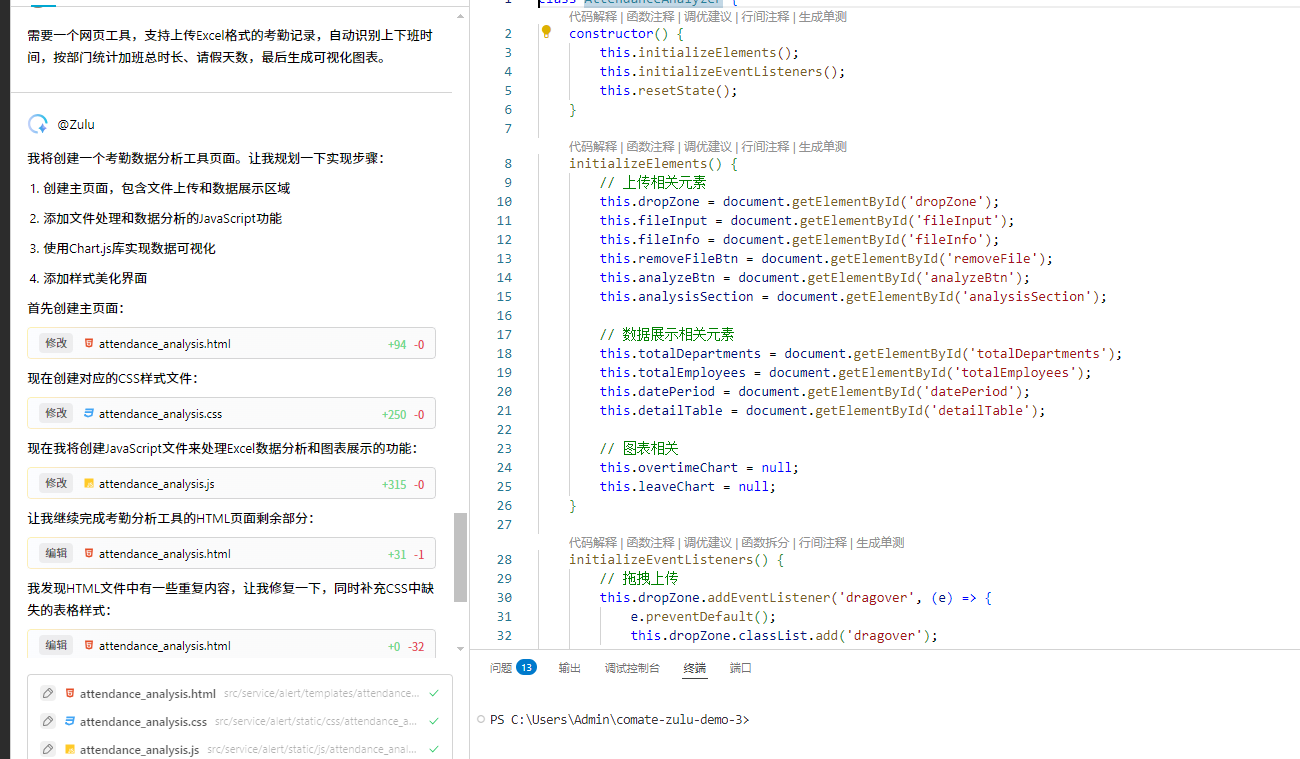Click the comment // 上传相关元素
This screenshot has height=759, width=1300.
653,182
